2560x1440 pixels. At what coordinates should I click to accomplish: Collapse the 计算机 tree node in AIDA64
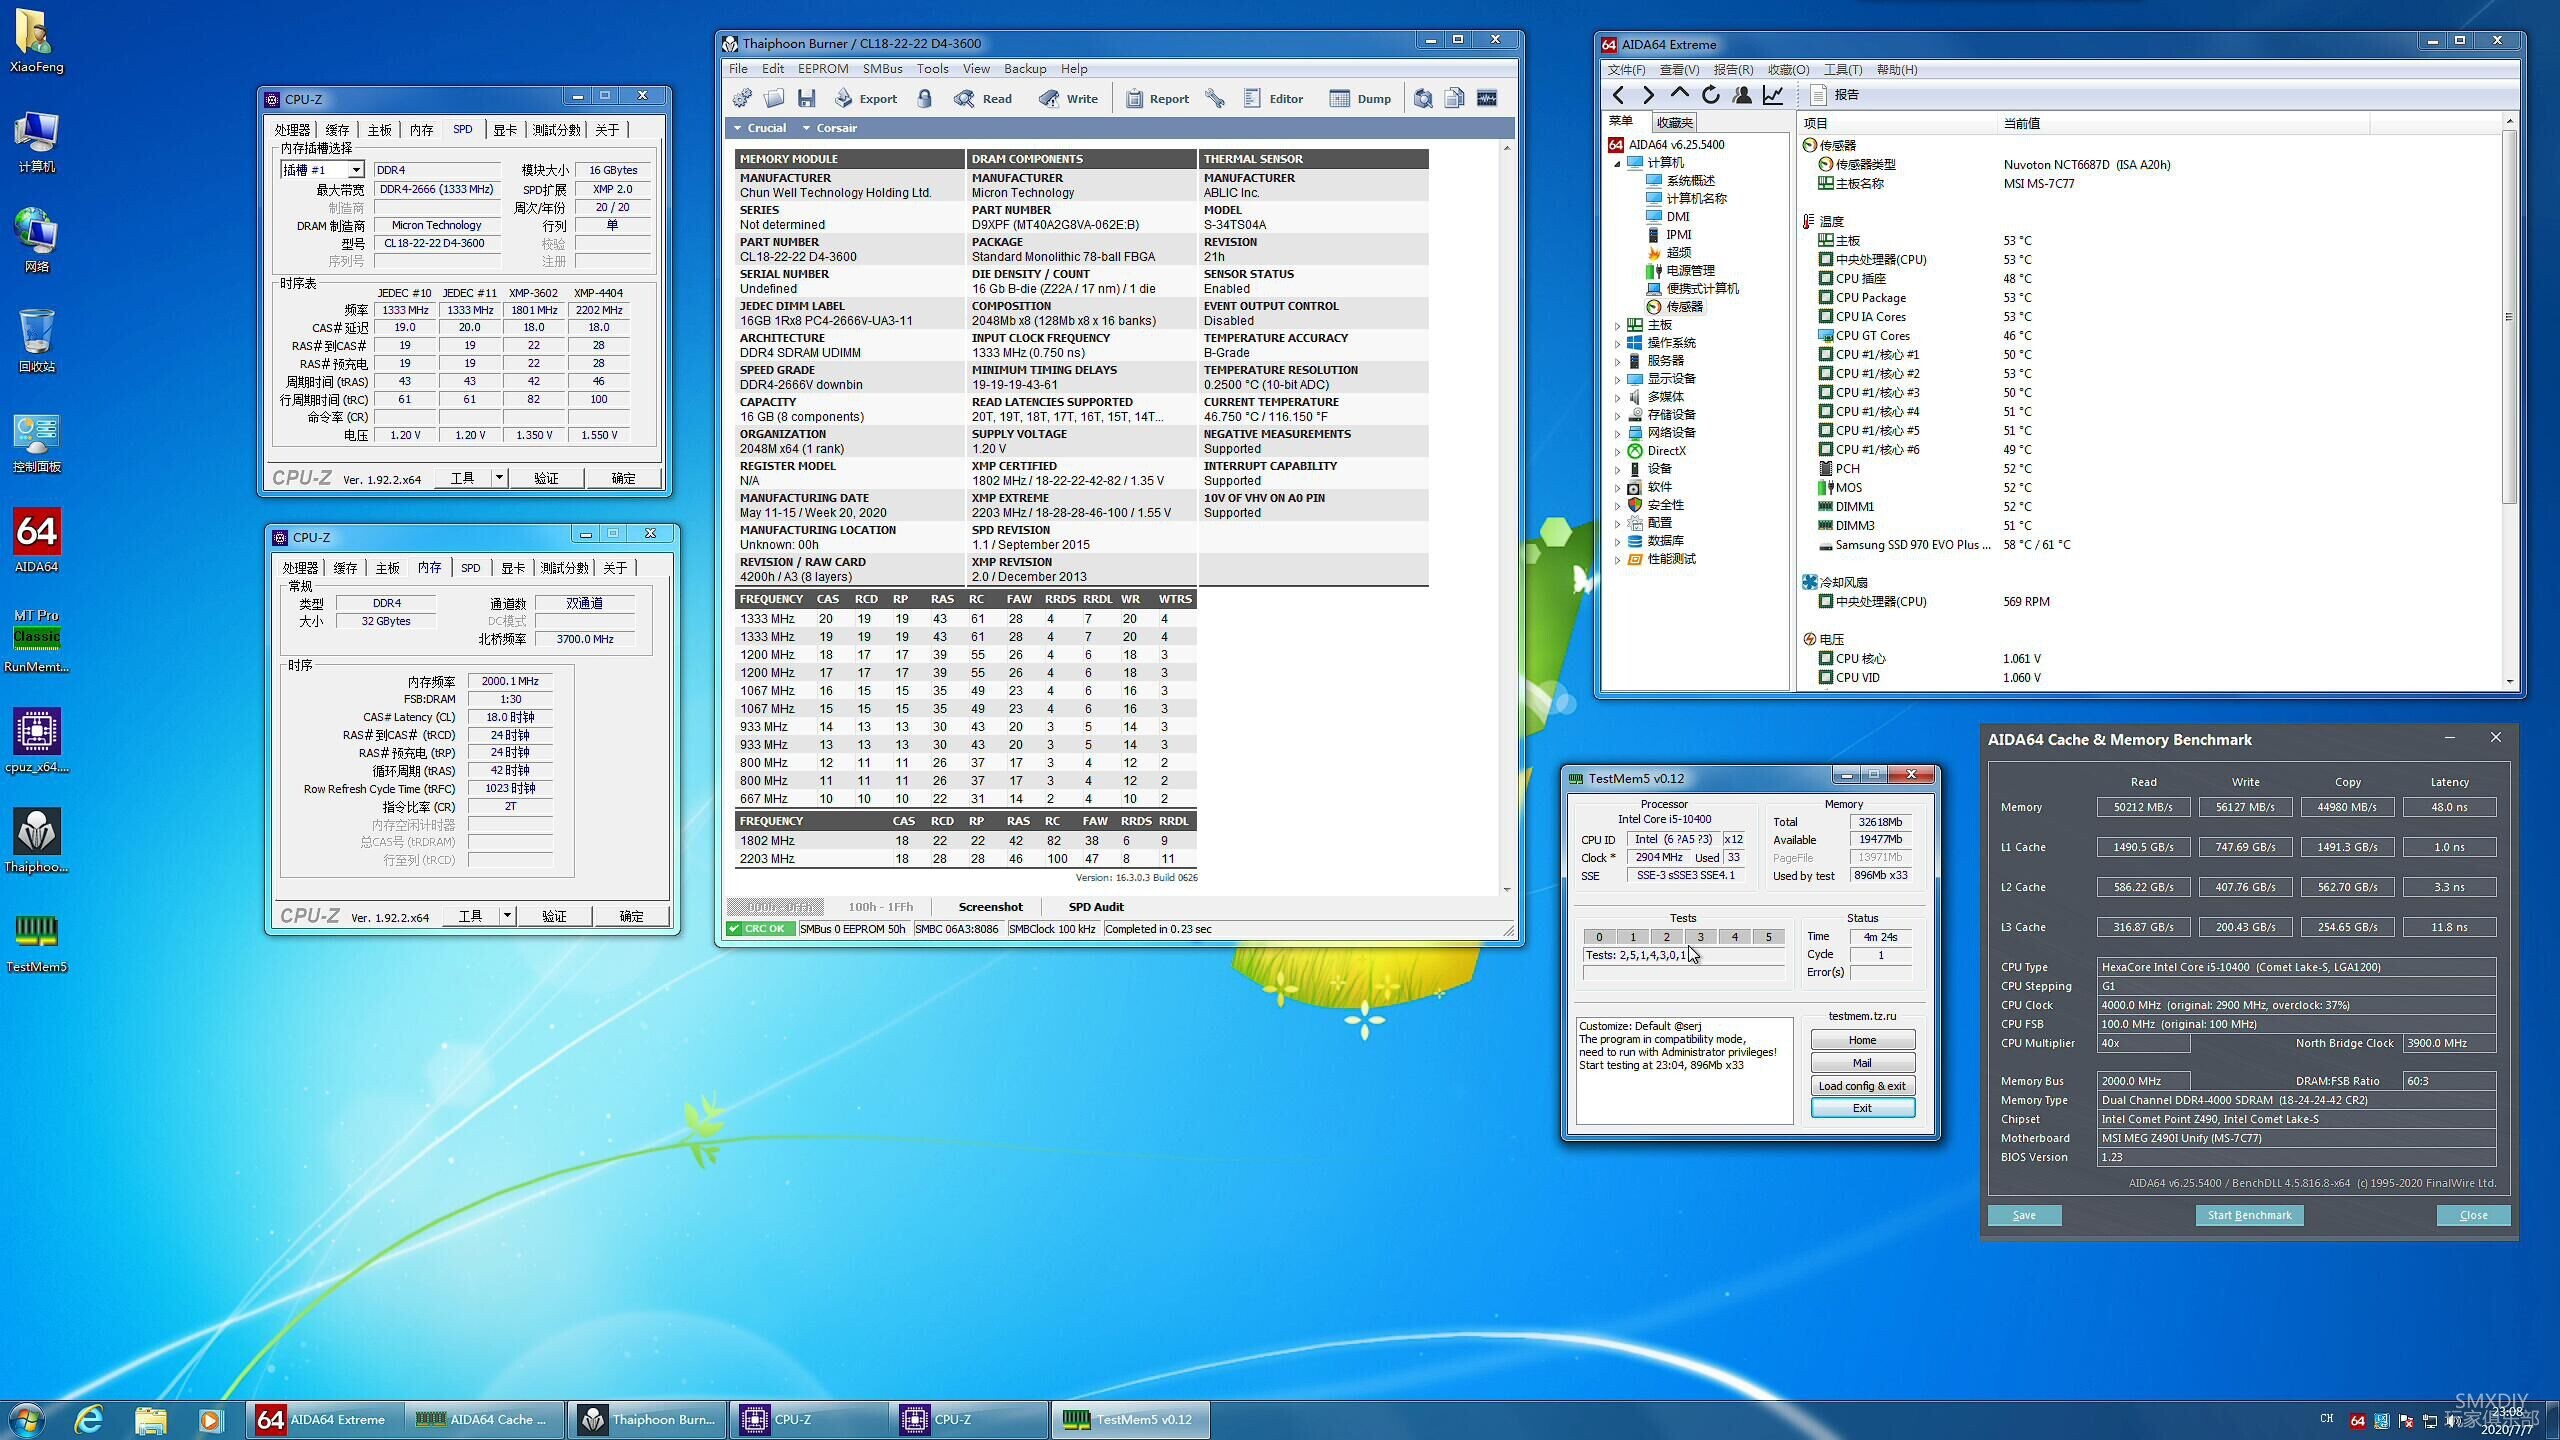pyautogui.click(x=1618, y=163)
